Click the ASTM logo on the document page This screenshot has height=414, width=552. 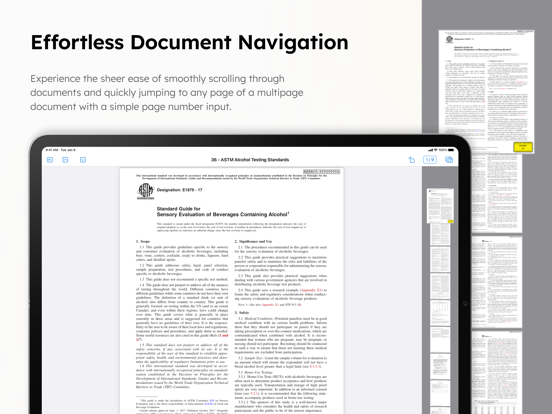pos(145,191)
